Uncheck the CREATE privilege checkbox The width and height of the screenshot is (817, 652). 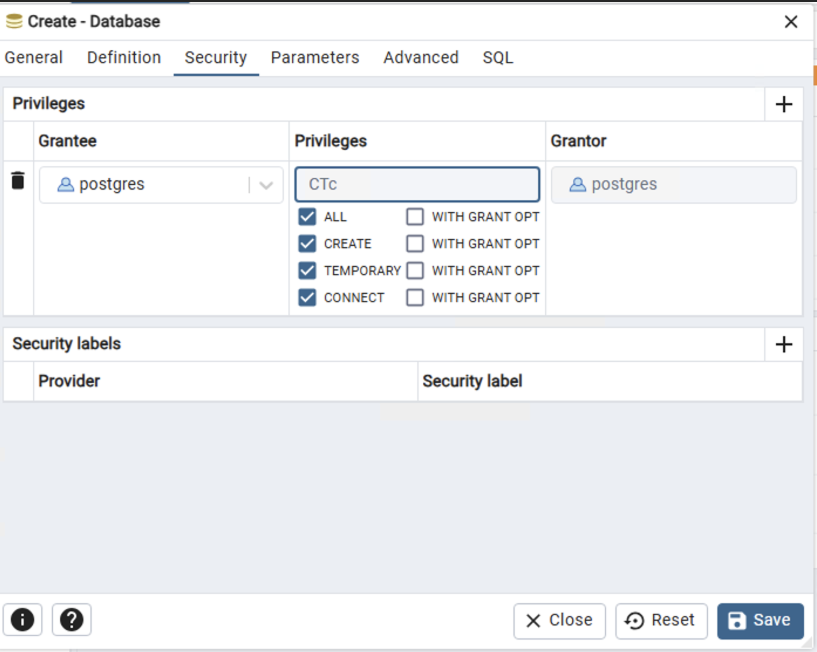307,243
